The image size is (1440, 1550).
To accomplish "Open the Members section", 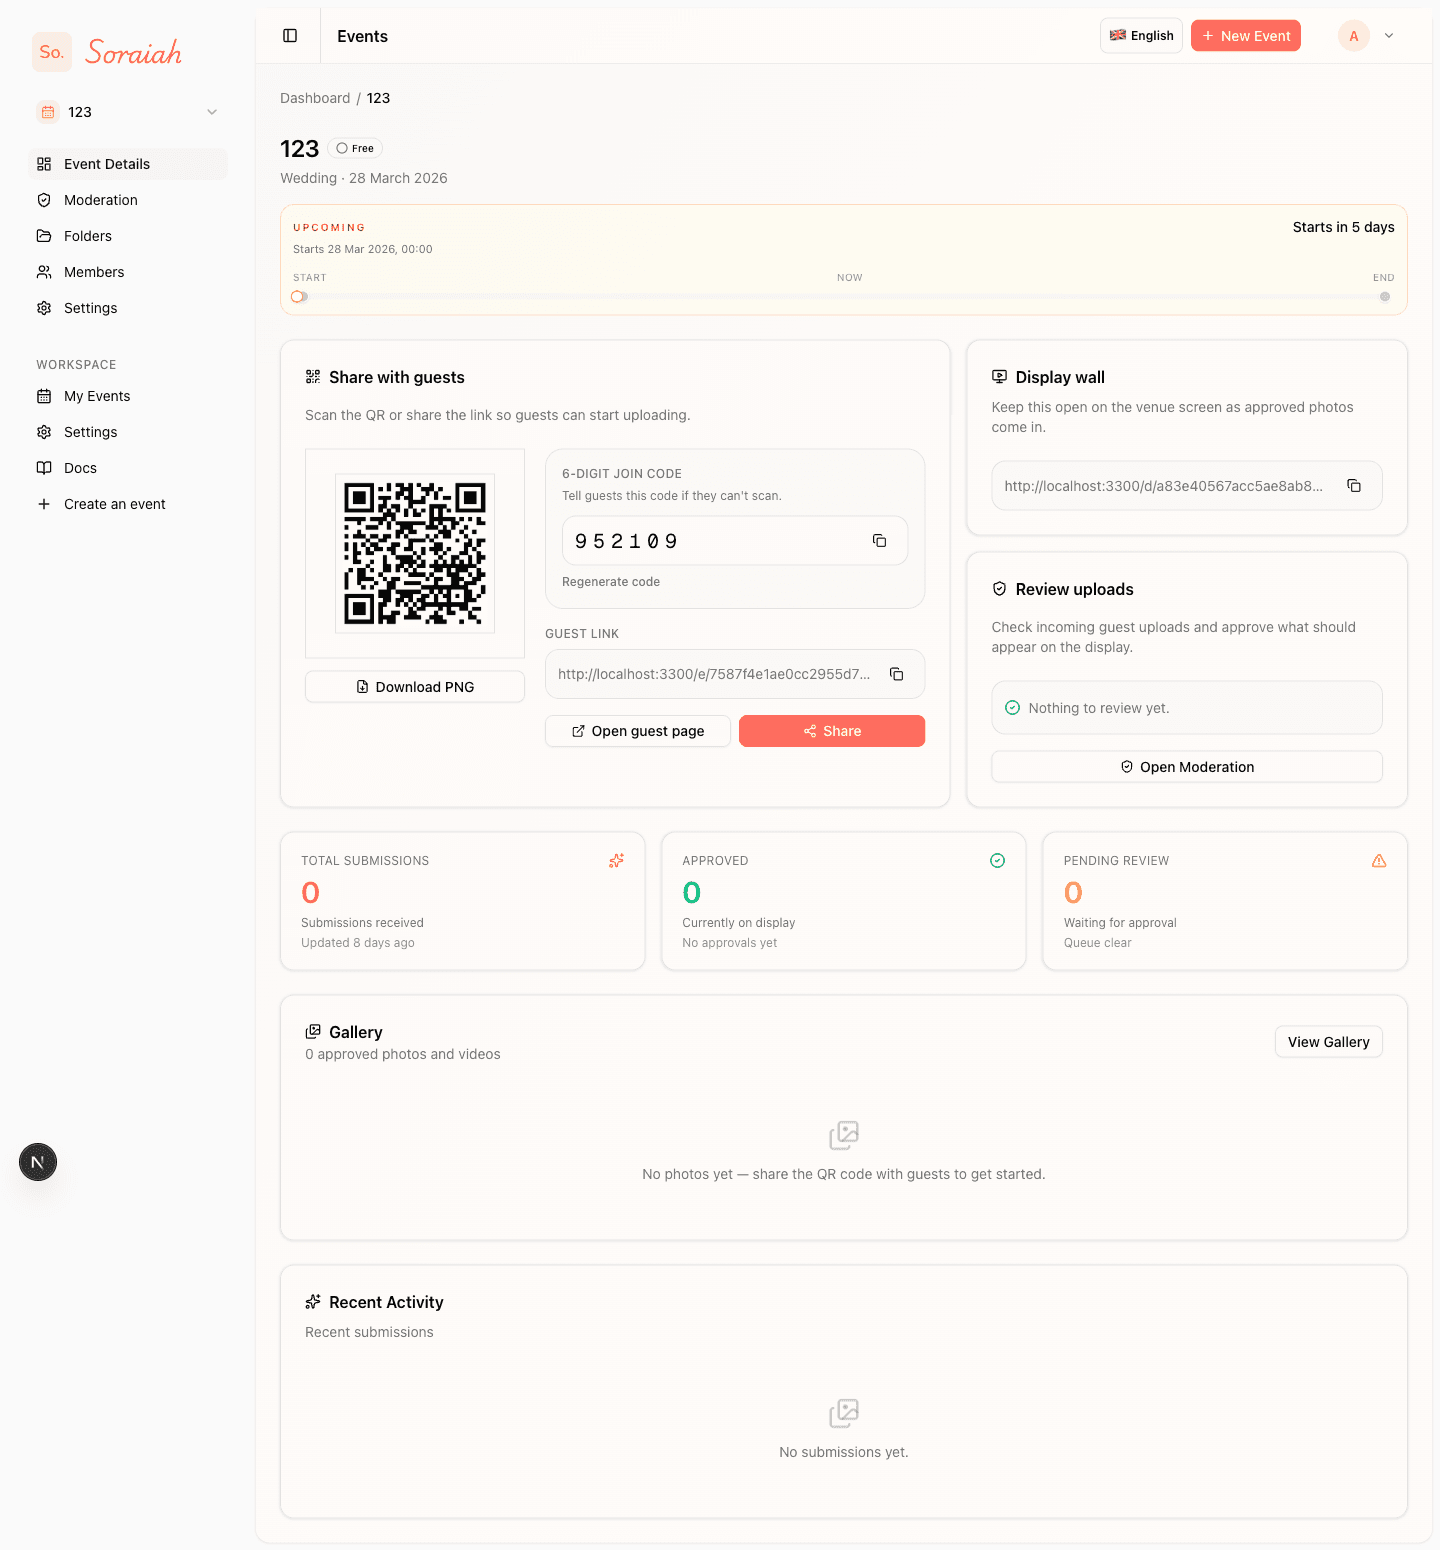I will [x=93, y=271].
